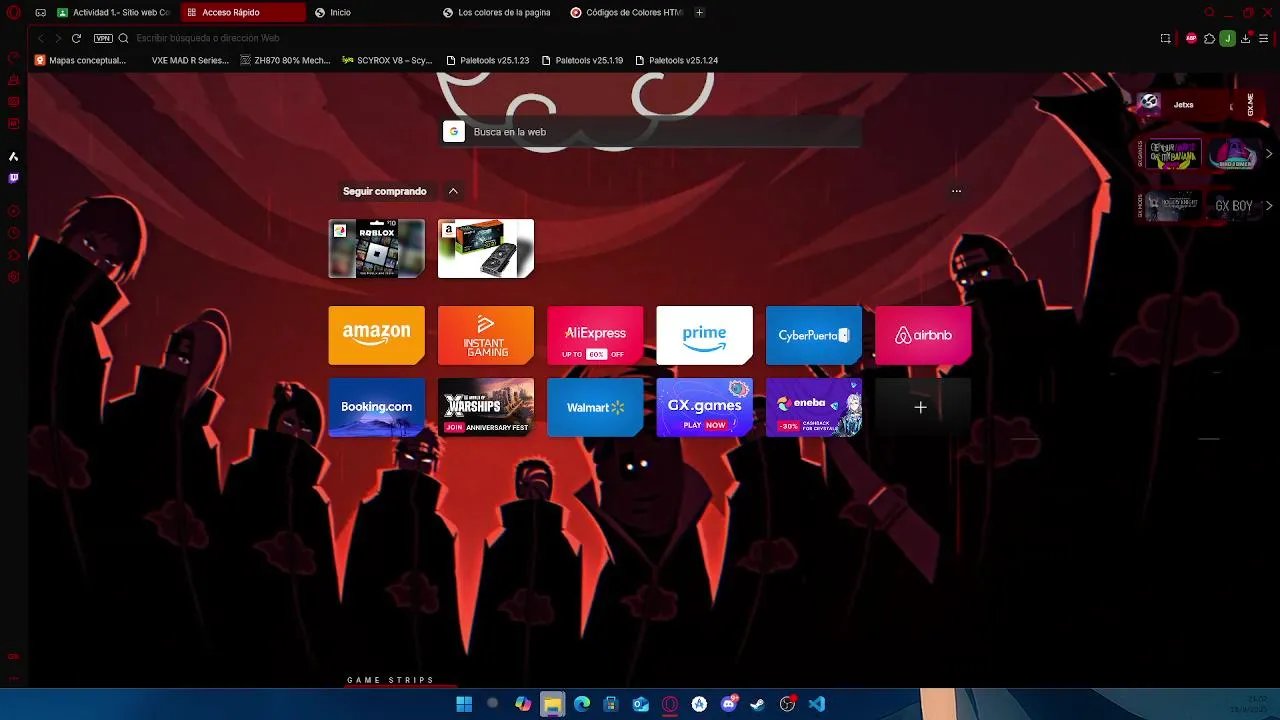Open the graphics card product thumbnail
The width and height of the screenshot is (1280, 720).
(486, 248)
